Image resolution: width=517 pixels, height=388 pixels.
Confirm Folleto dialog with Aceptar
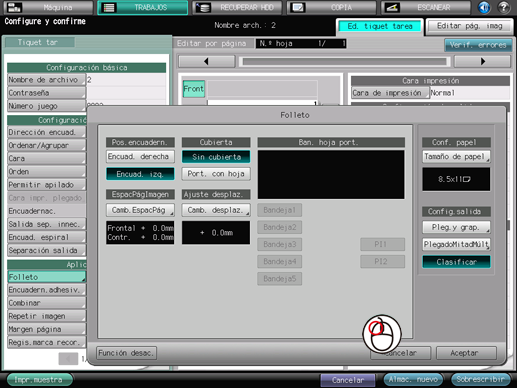coord(466,353)
